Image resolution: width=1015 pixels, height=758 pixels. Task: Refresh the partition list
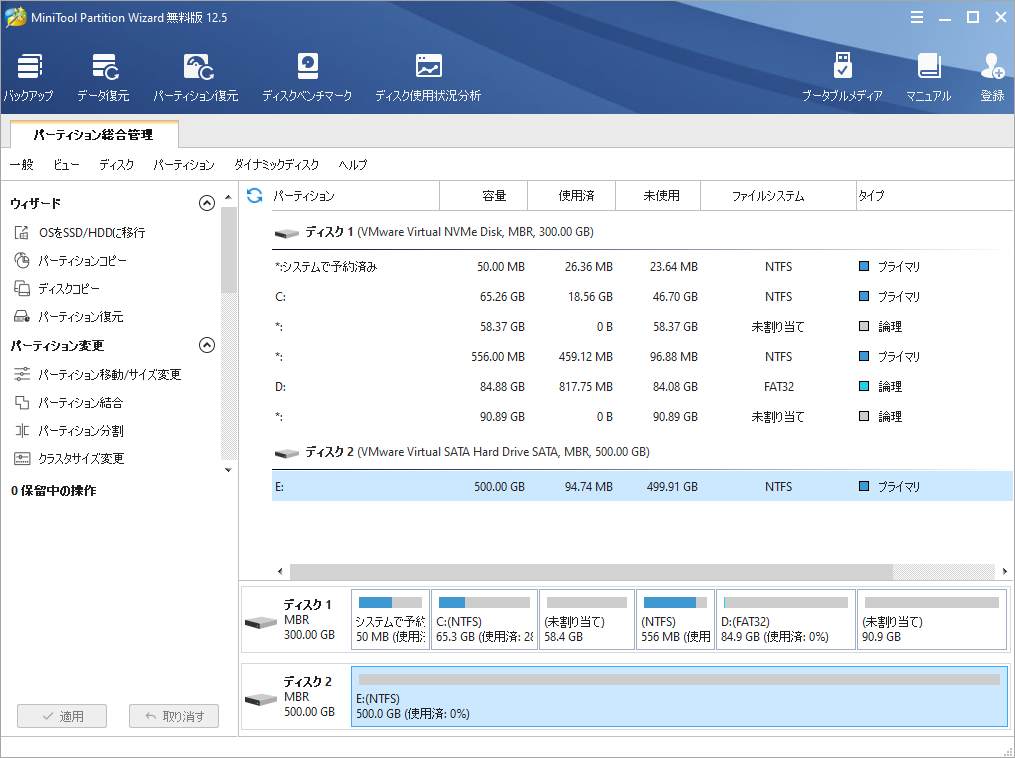(256, 195)
